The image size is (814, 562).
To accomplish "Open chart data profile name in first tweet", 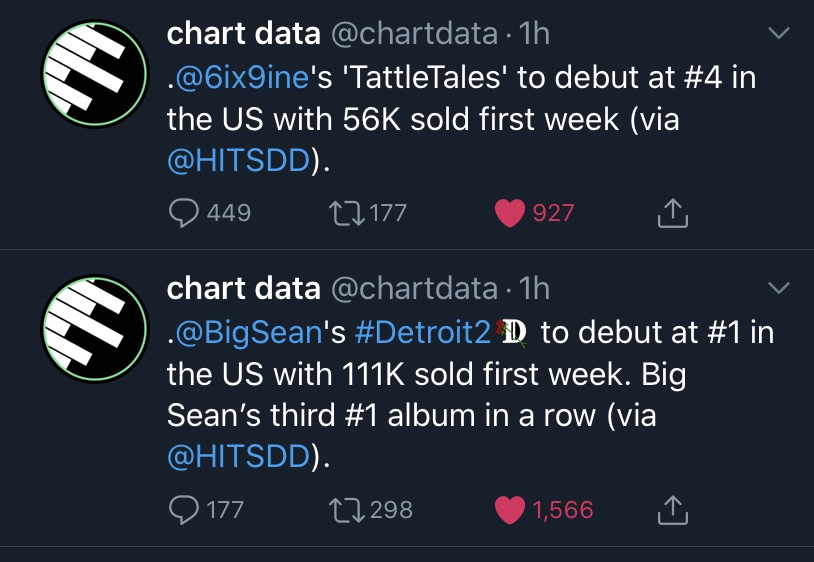I will [243, 34].
